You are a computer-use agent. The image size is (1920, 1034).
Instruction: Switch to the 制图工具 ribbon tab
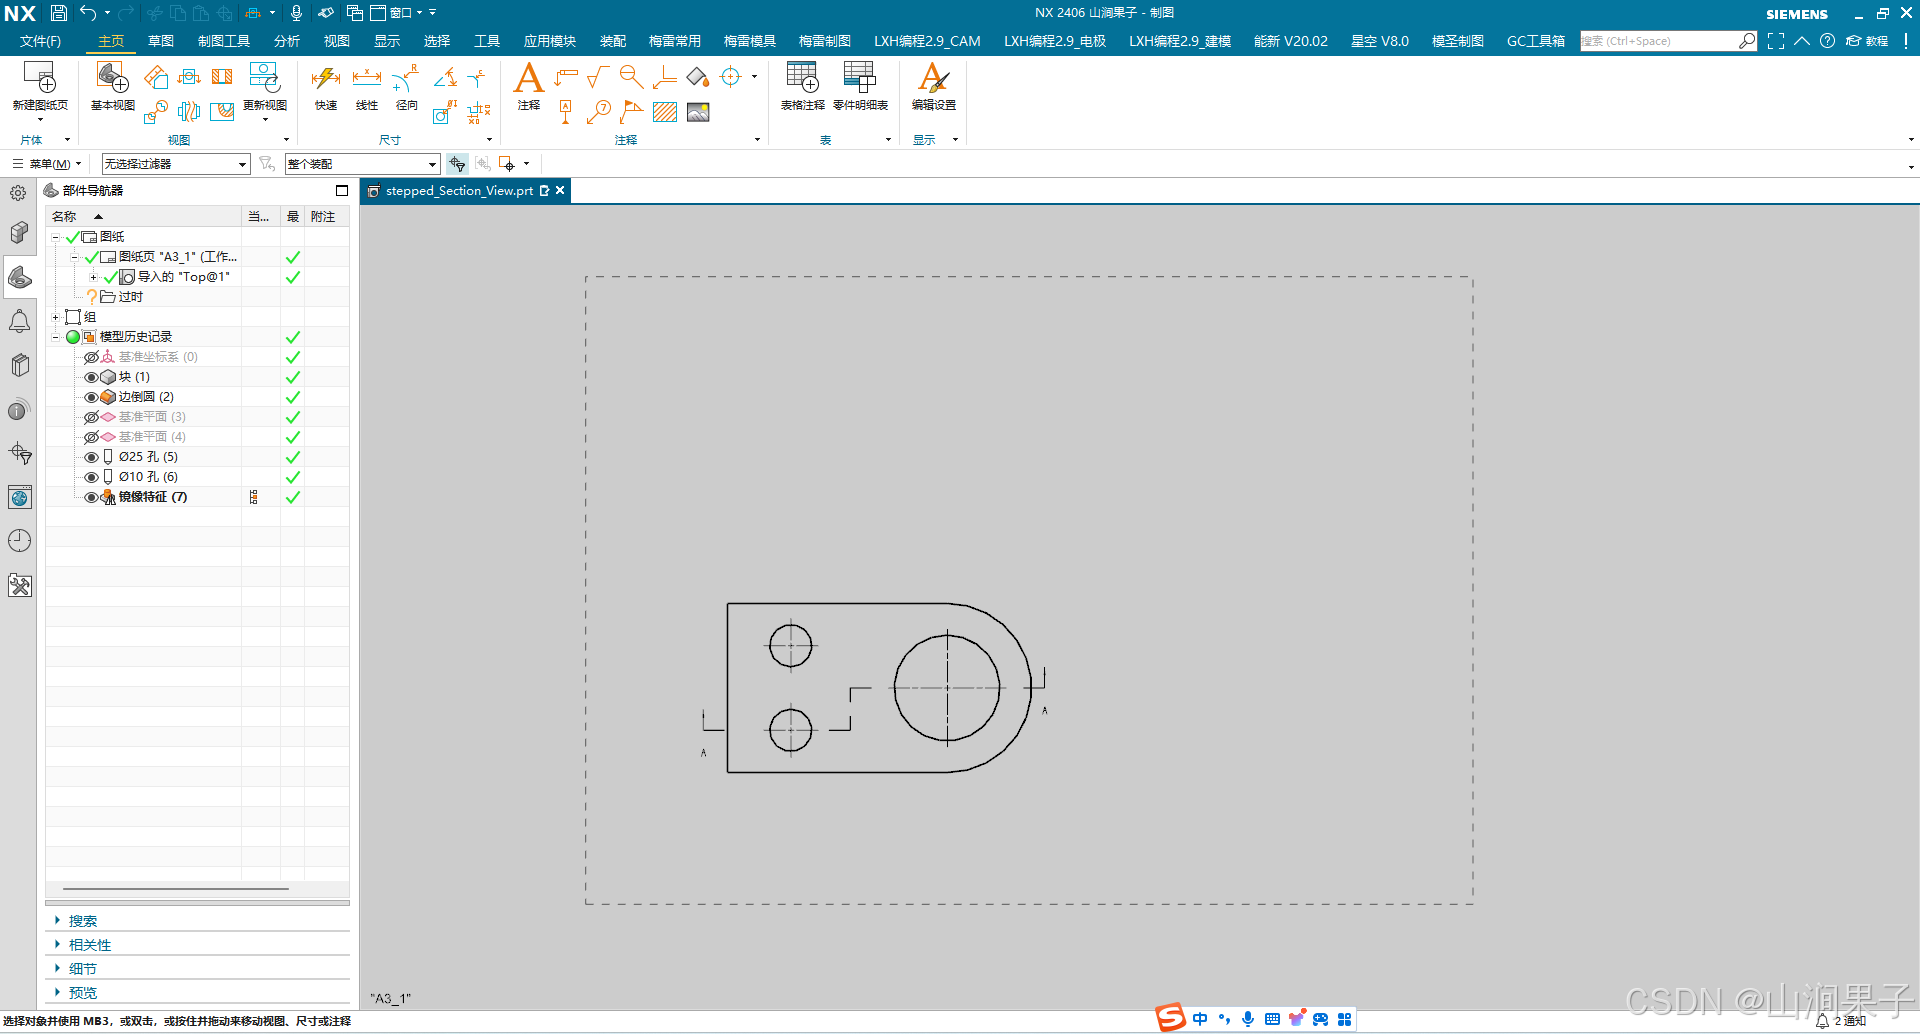(224, 41)
